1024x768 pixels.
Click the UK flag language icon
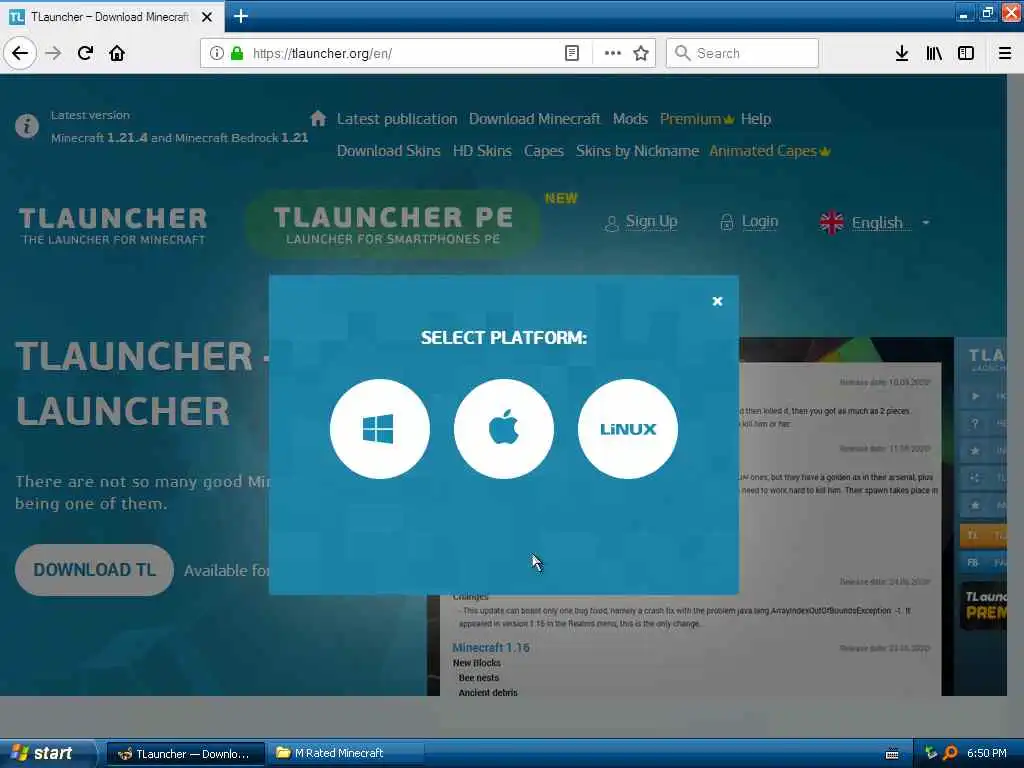831,223
